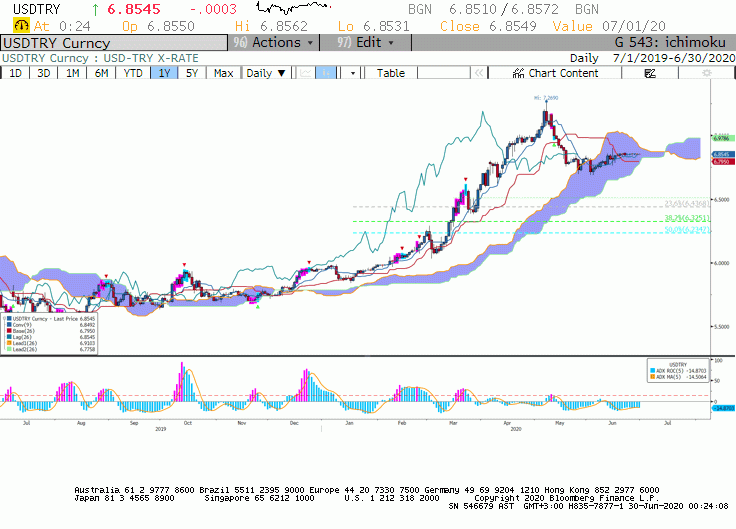Click the green up arrow price indicator
Image resolution: width=736 pixels, height=529 pixels.
pos(95,9)
